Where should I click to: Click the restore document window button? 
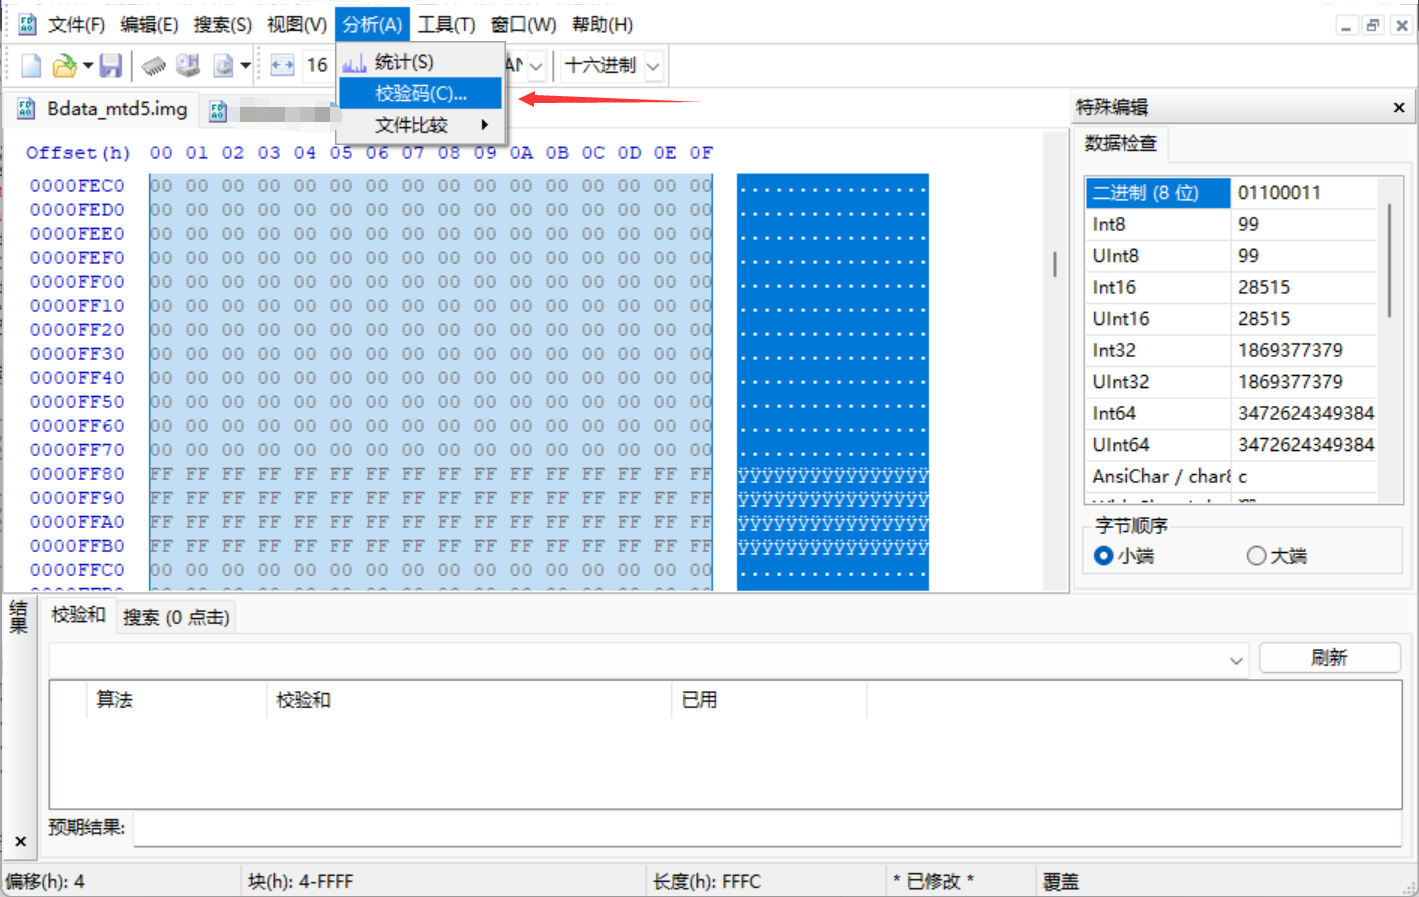point(1373,26)
